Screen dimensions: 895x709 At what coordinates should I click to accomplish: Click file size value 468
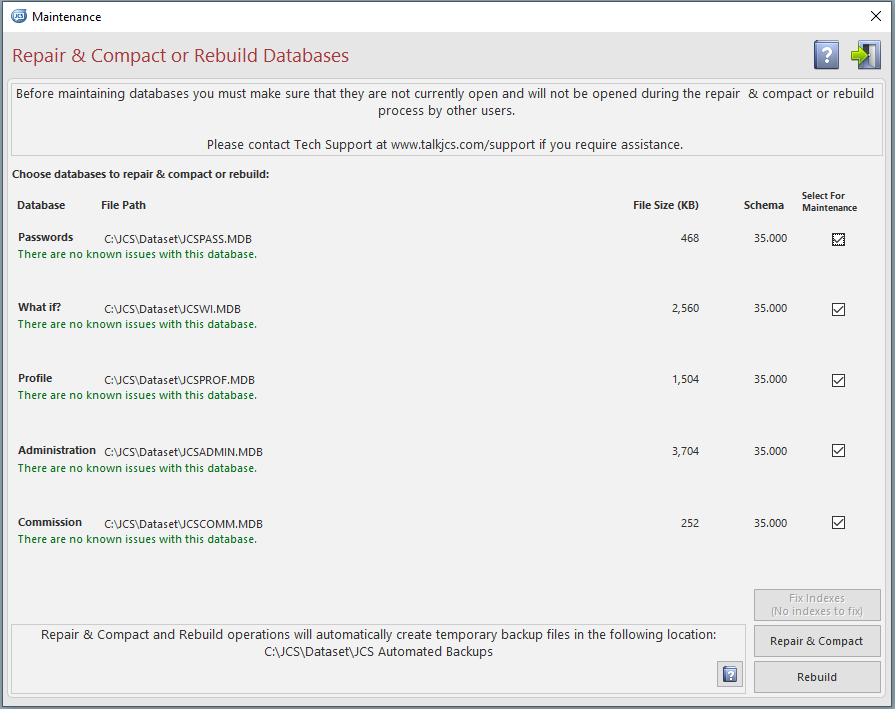click(690, 238)
